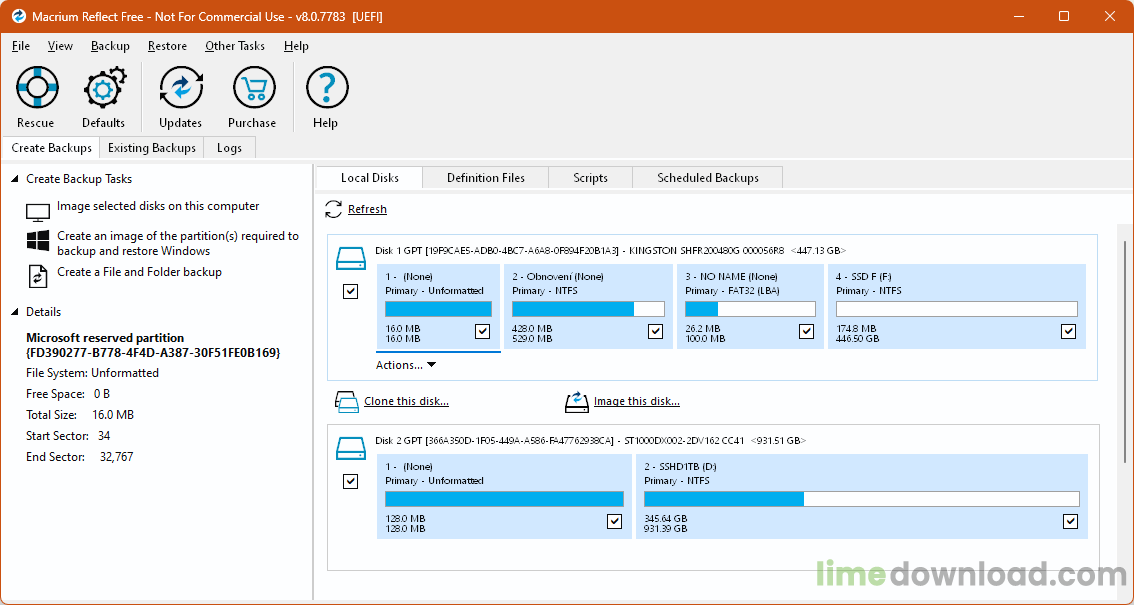The image size is (1134, 605).
Task: Switch to the Scheduled Backups tab
Action: 708,178
